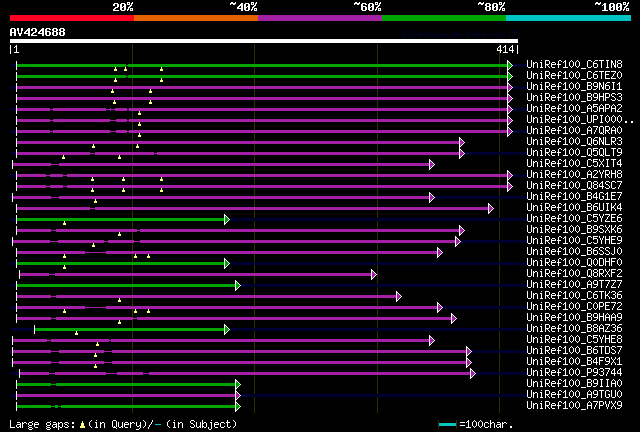Click the cyan 100char scale bar
Screen dimensions: 640x432
[447, 425]
